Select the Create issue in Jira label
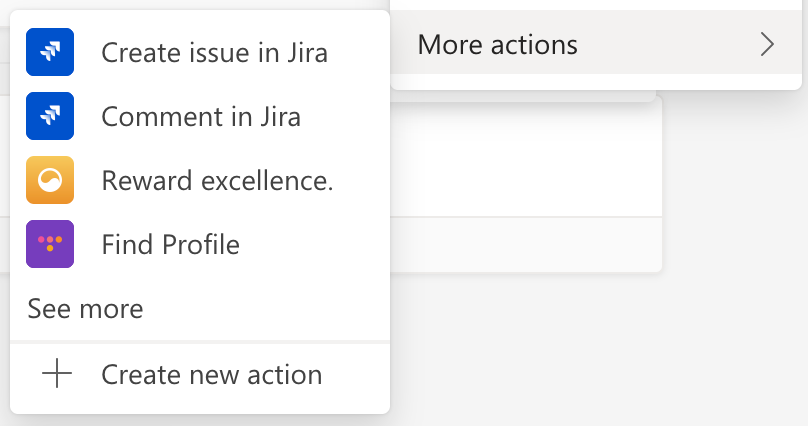Image resolution: width=808 pixels, height=426 pixels. (x=214, y=53)
